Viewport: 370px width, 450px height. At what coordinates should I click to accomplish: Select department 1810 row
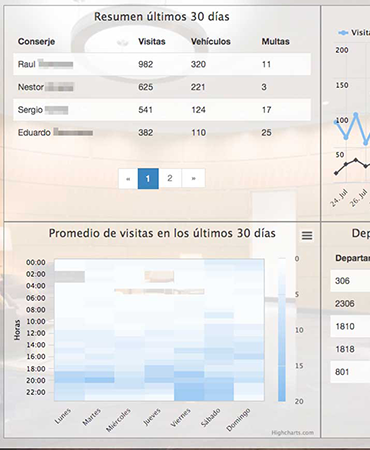pyautogui.click(x=350, y=326)
